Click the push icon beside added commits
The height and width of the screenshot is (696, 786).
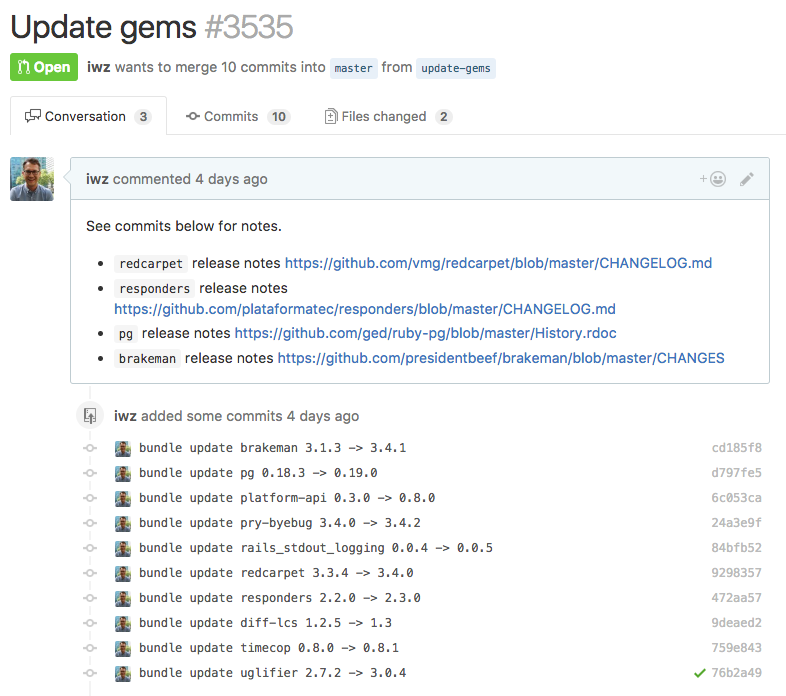[x=90, y=415]
